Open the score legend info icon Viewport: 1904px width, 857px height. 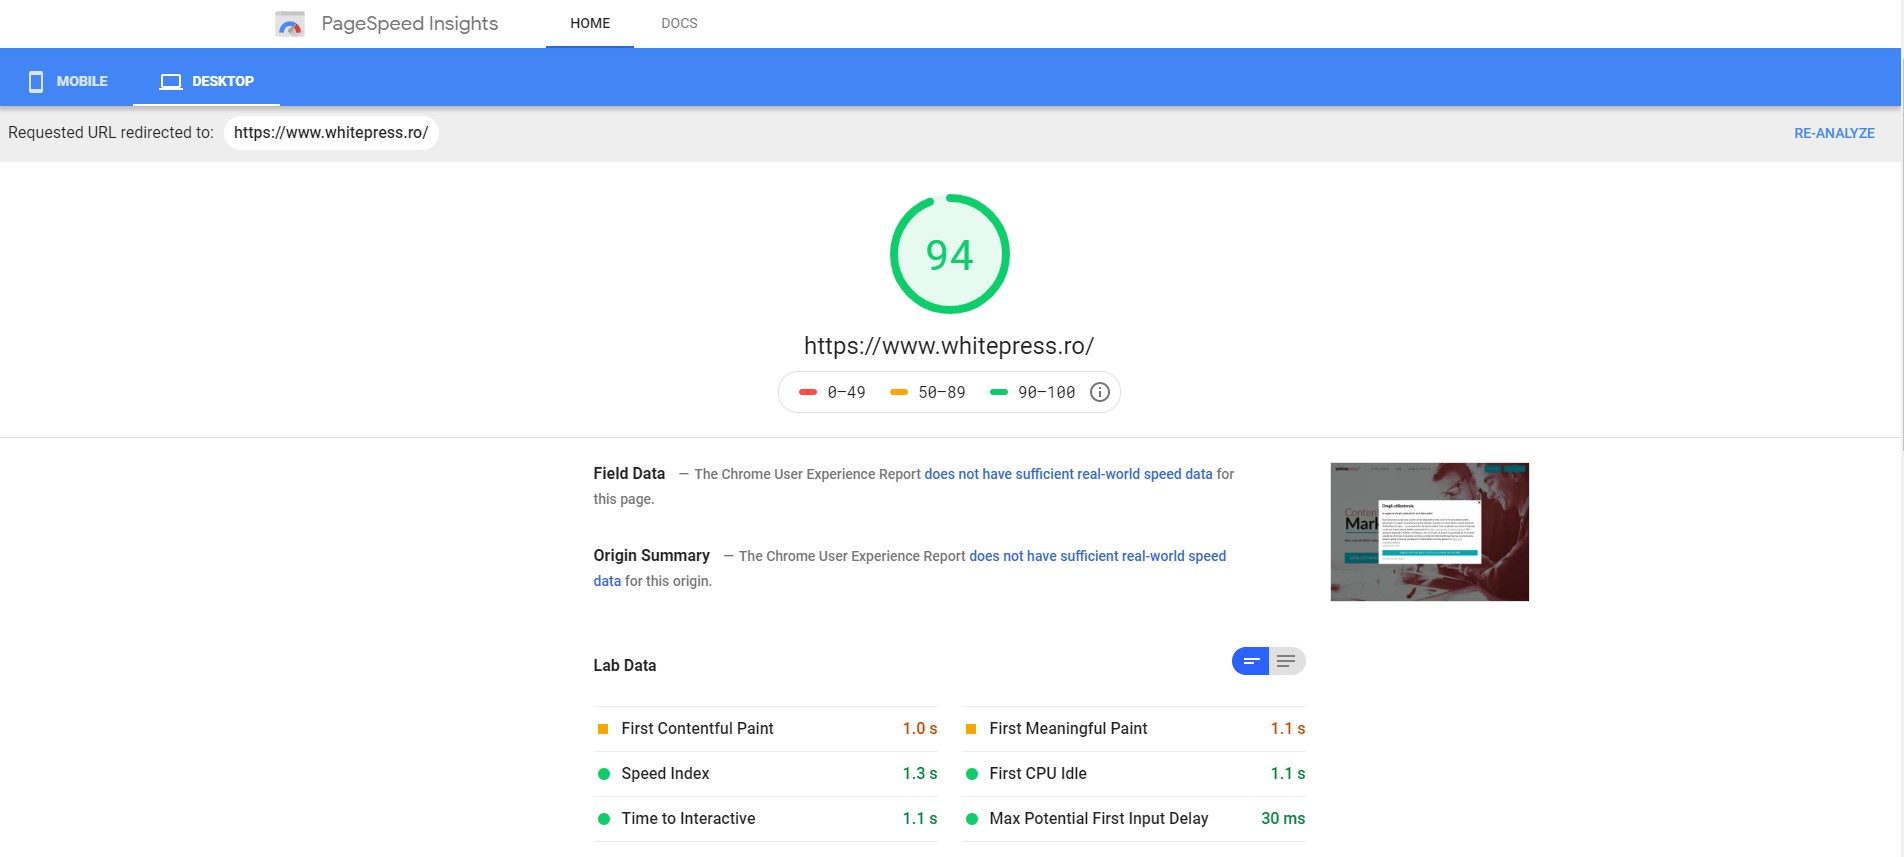[1100, 392]
